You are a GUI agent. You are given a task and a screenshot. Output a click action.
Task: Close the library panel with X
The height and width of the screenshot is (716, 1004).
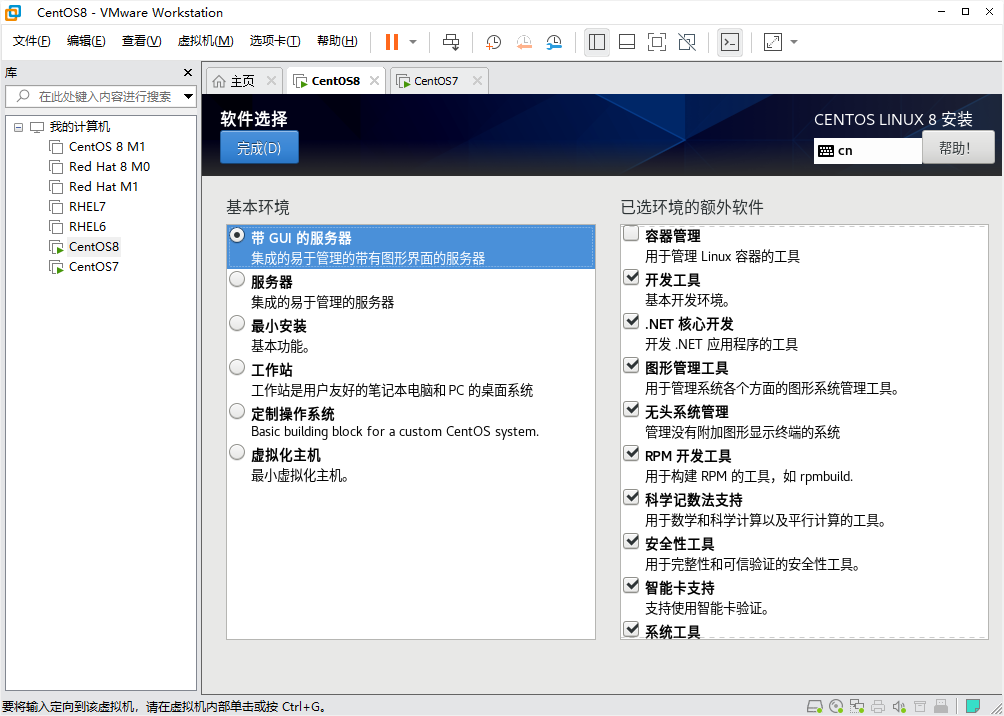point(188,72)
